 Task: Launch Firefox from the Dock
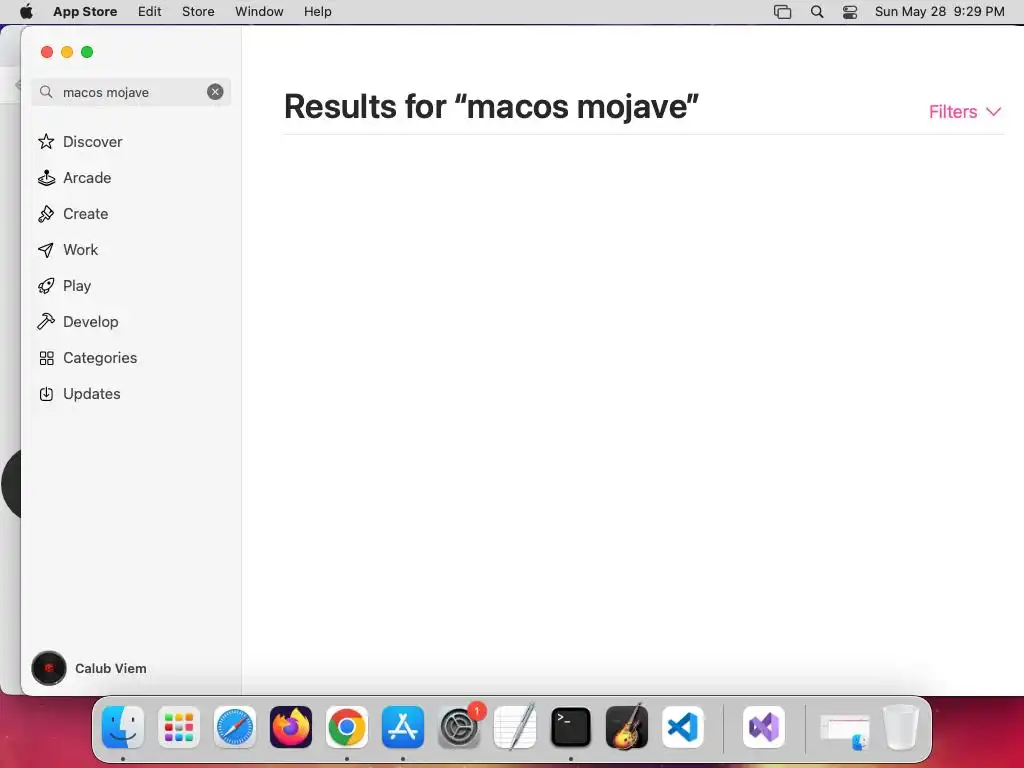[x=291, y=727]
